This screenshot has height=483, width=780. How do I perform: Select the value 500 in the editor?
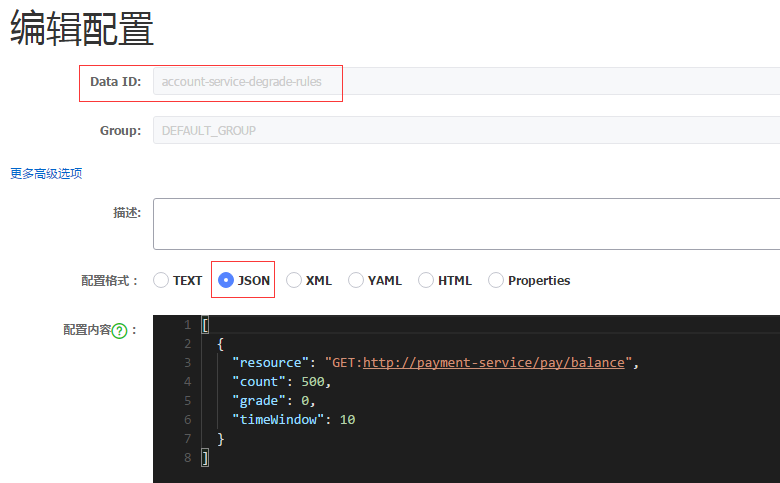tap(313, 382)
